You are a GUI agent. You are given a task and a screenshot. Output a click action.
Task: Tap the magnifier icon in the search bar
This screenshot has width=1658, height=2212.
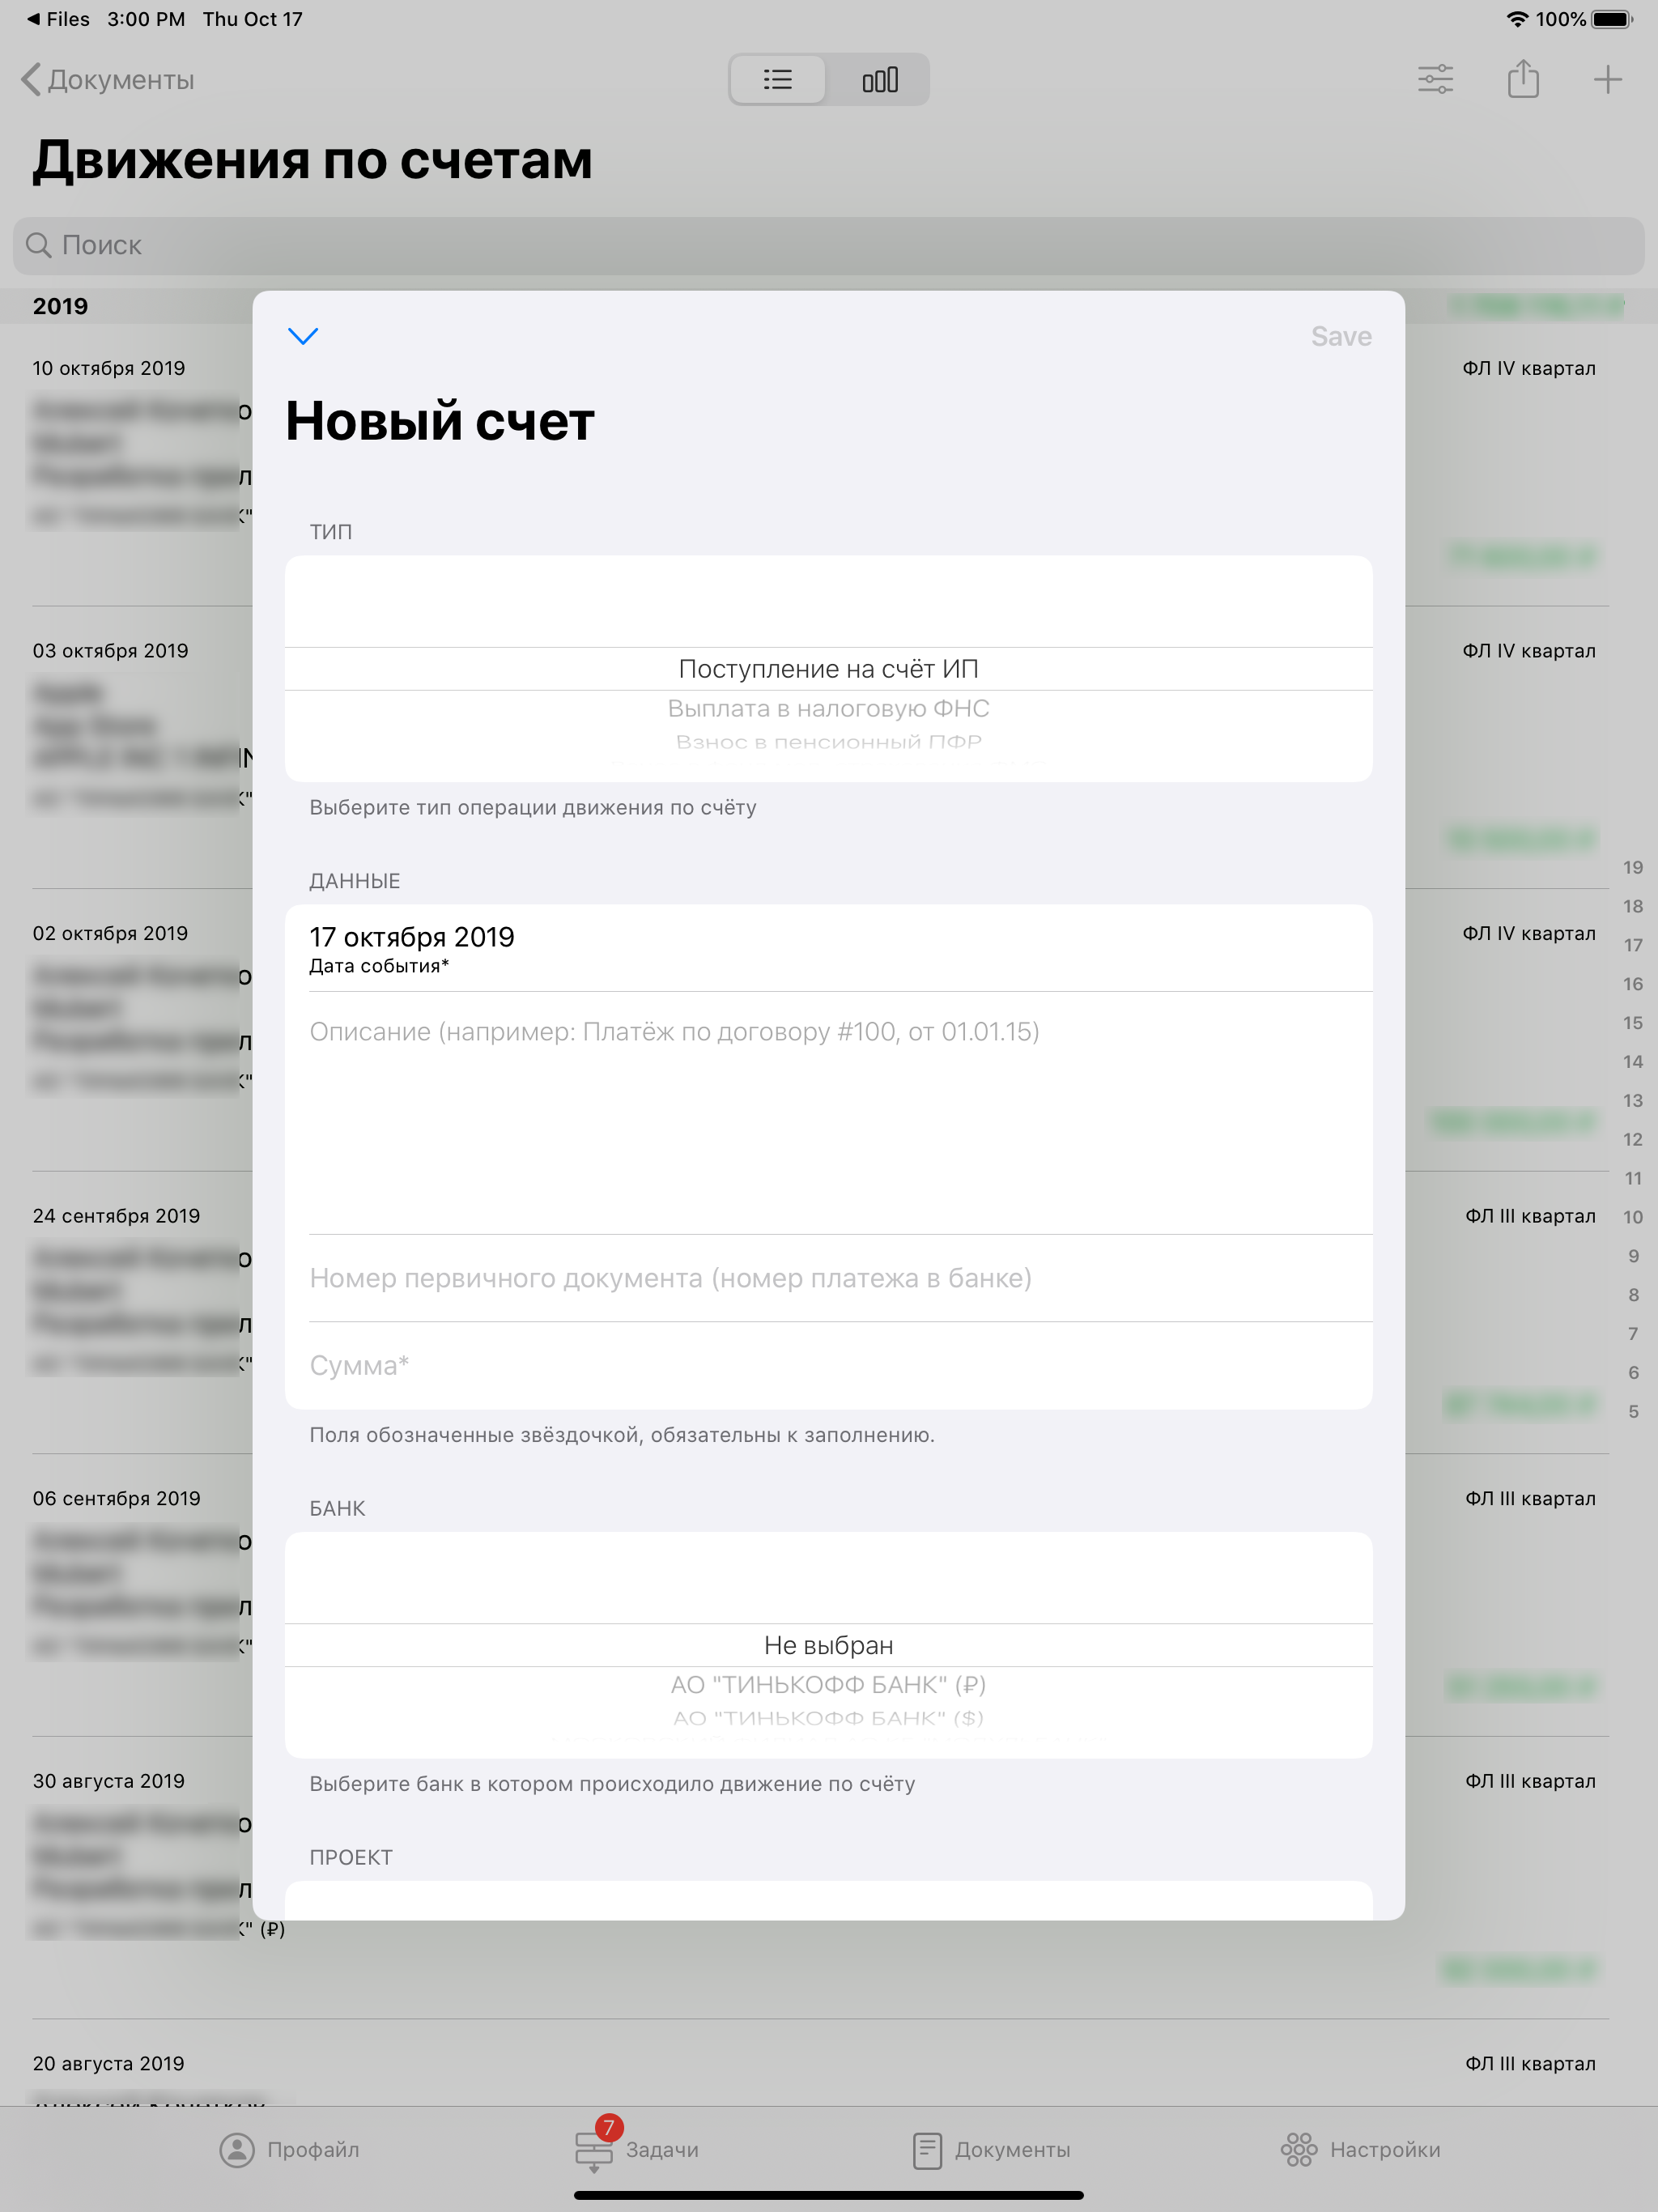coord(40,245)
